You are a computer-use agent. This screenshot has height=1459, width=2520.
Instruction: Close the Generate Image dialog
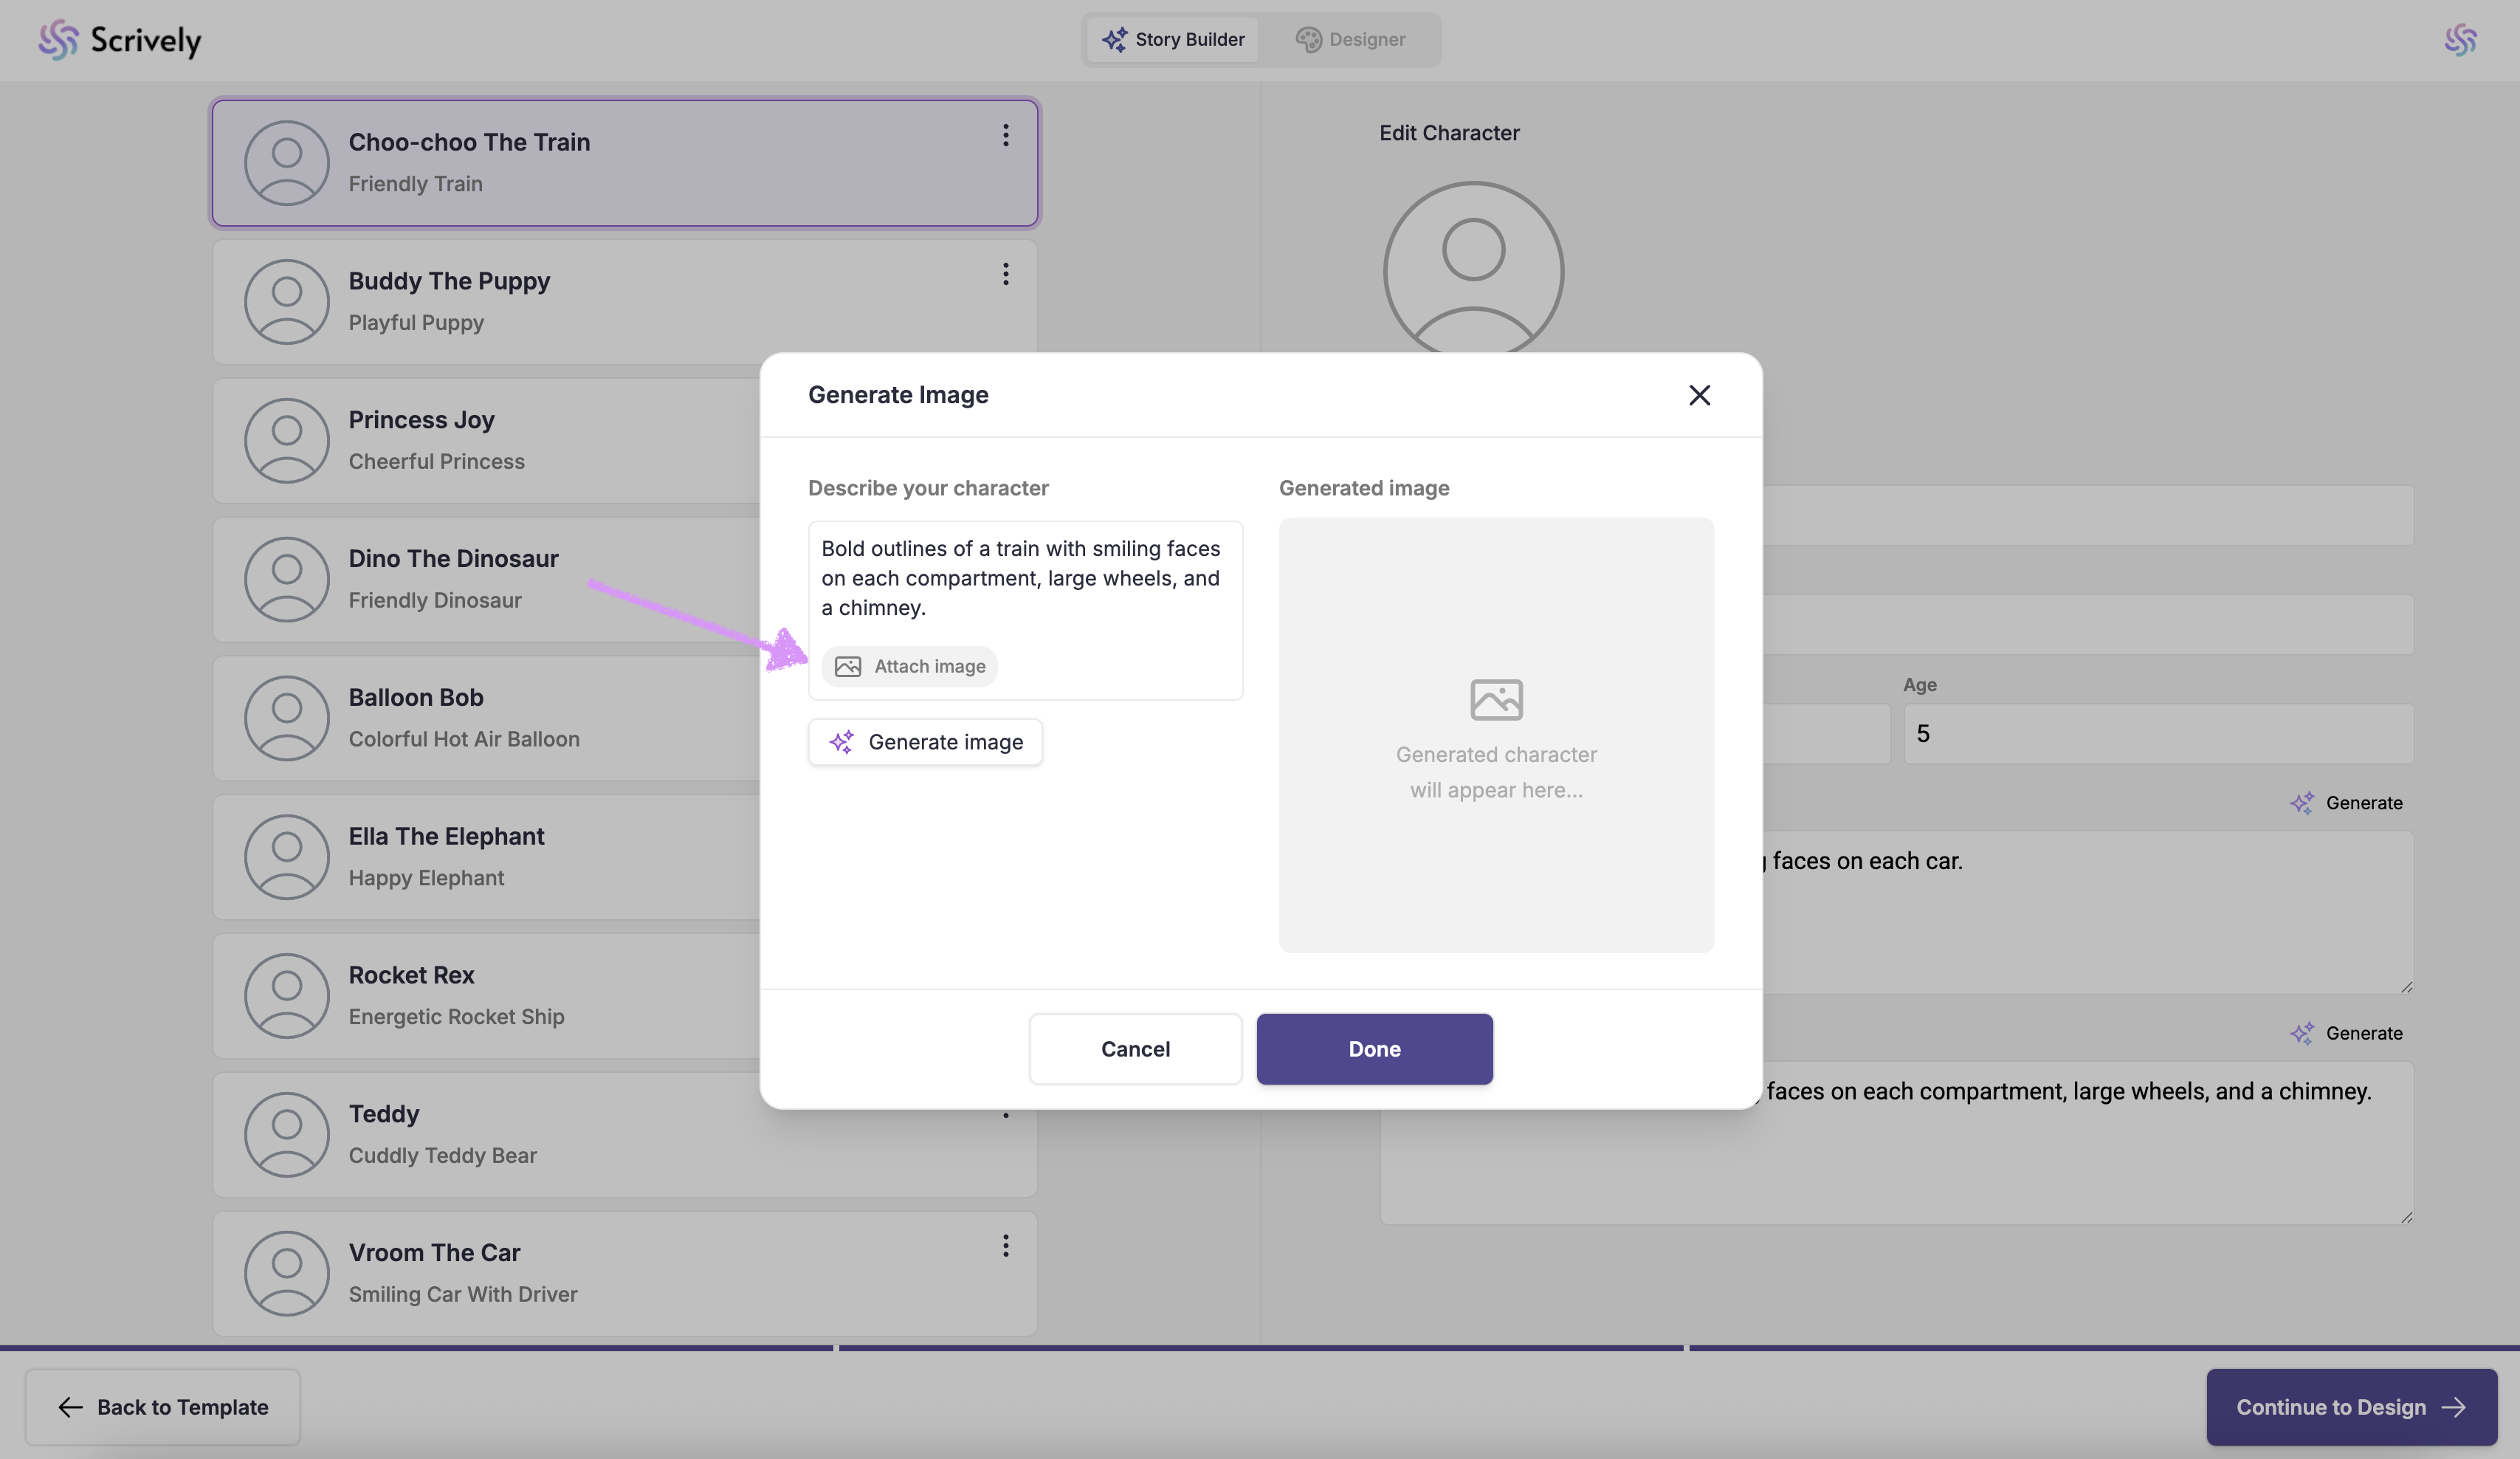coord(1699,395)
